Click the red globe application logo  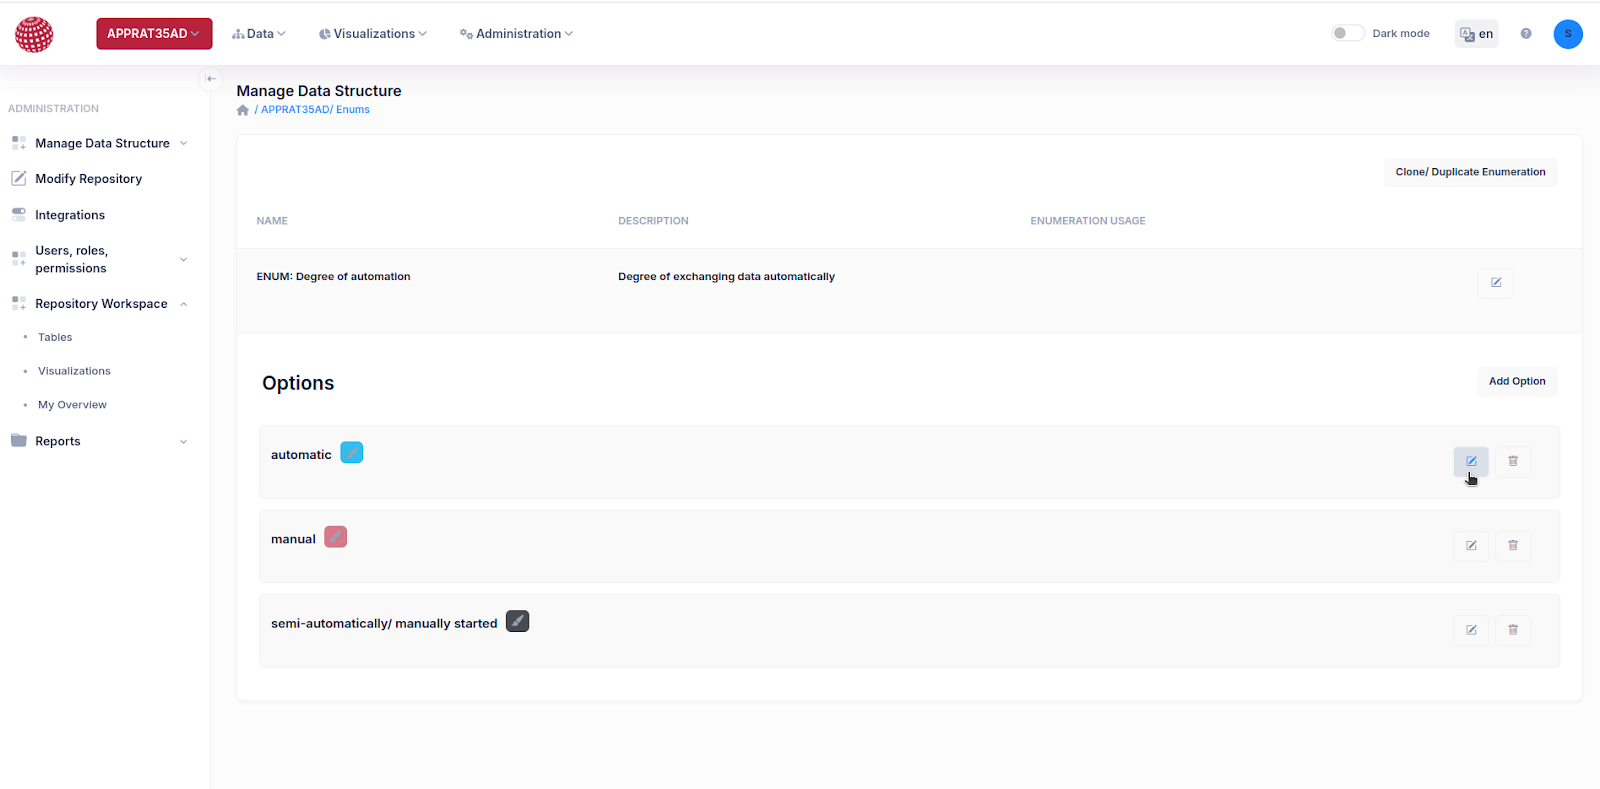(x=34, y=34)
